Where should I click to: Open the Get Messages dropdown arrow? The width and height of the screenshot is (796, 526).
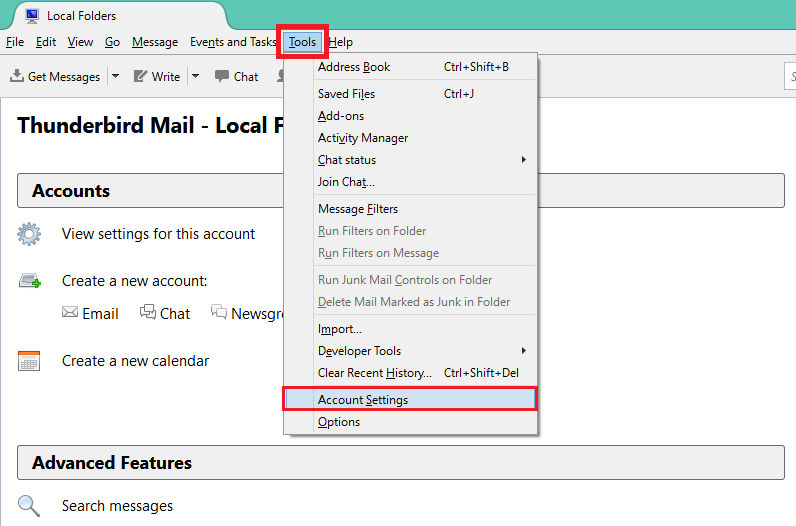(x=116, y=76)
